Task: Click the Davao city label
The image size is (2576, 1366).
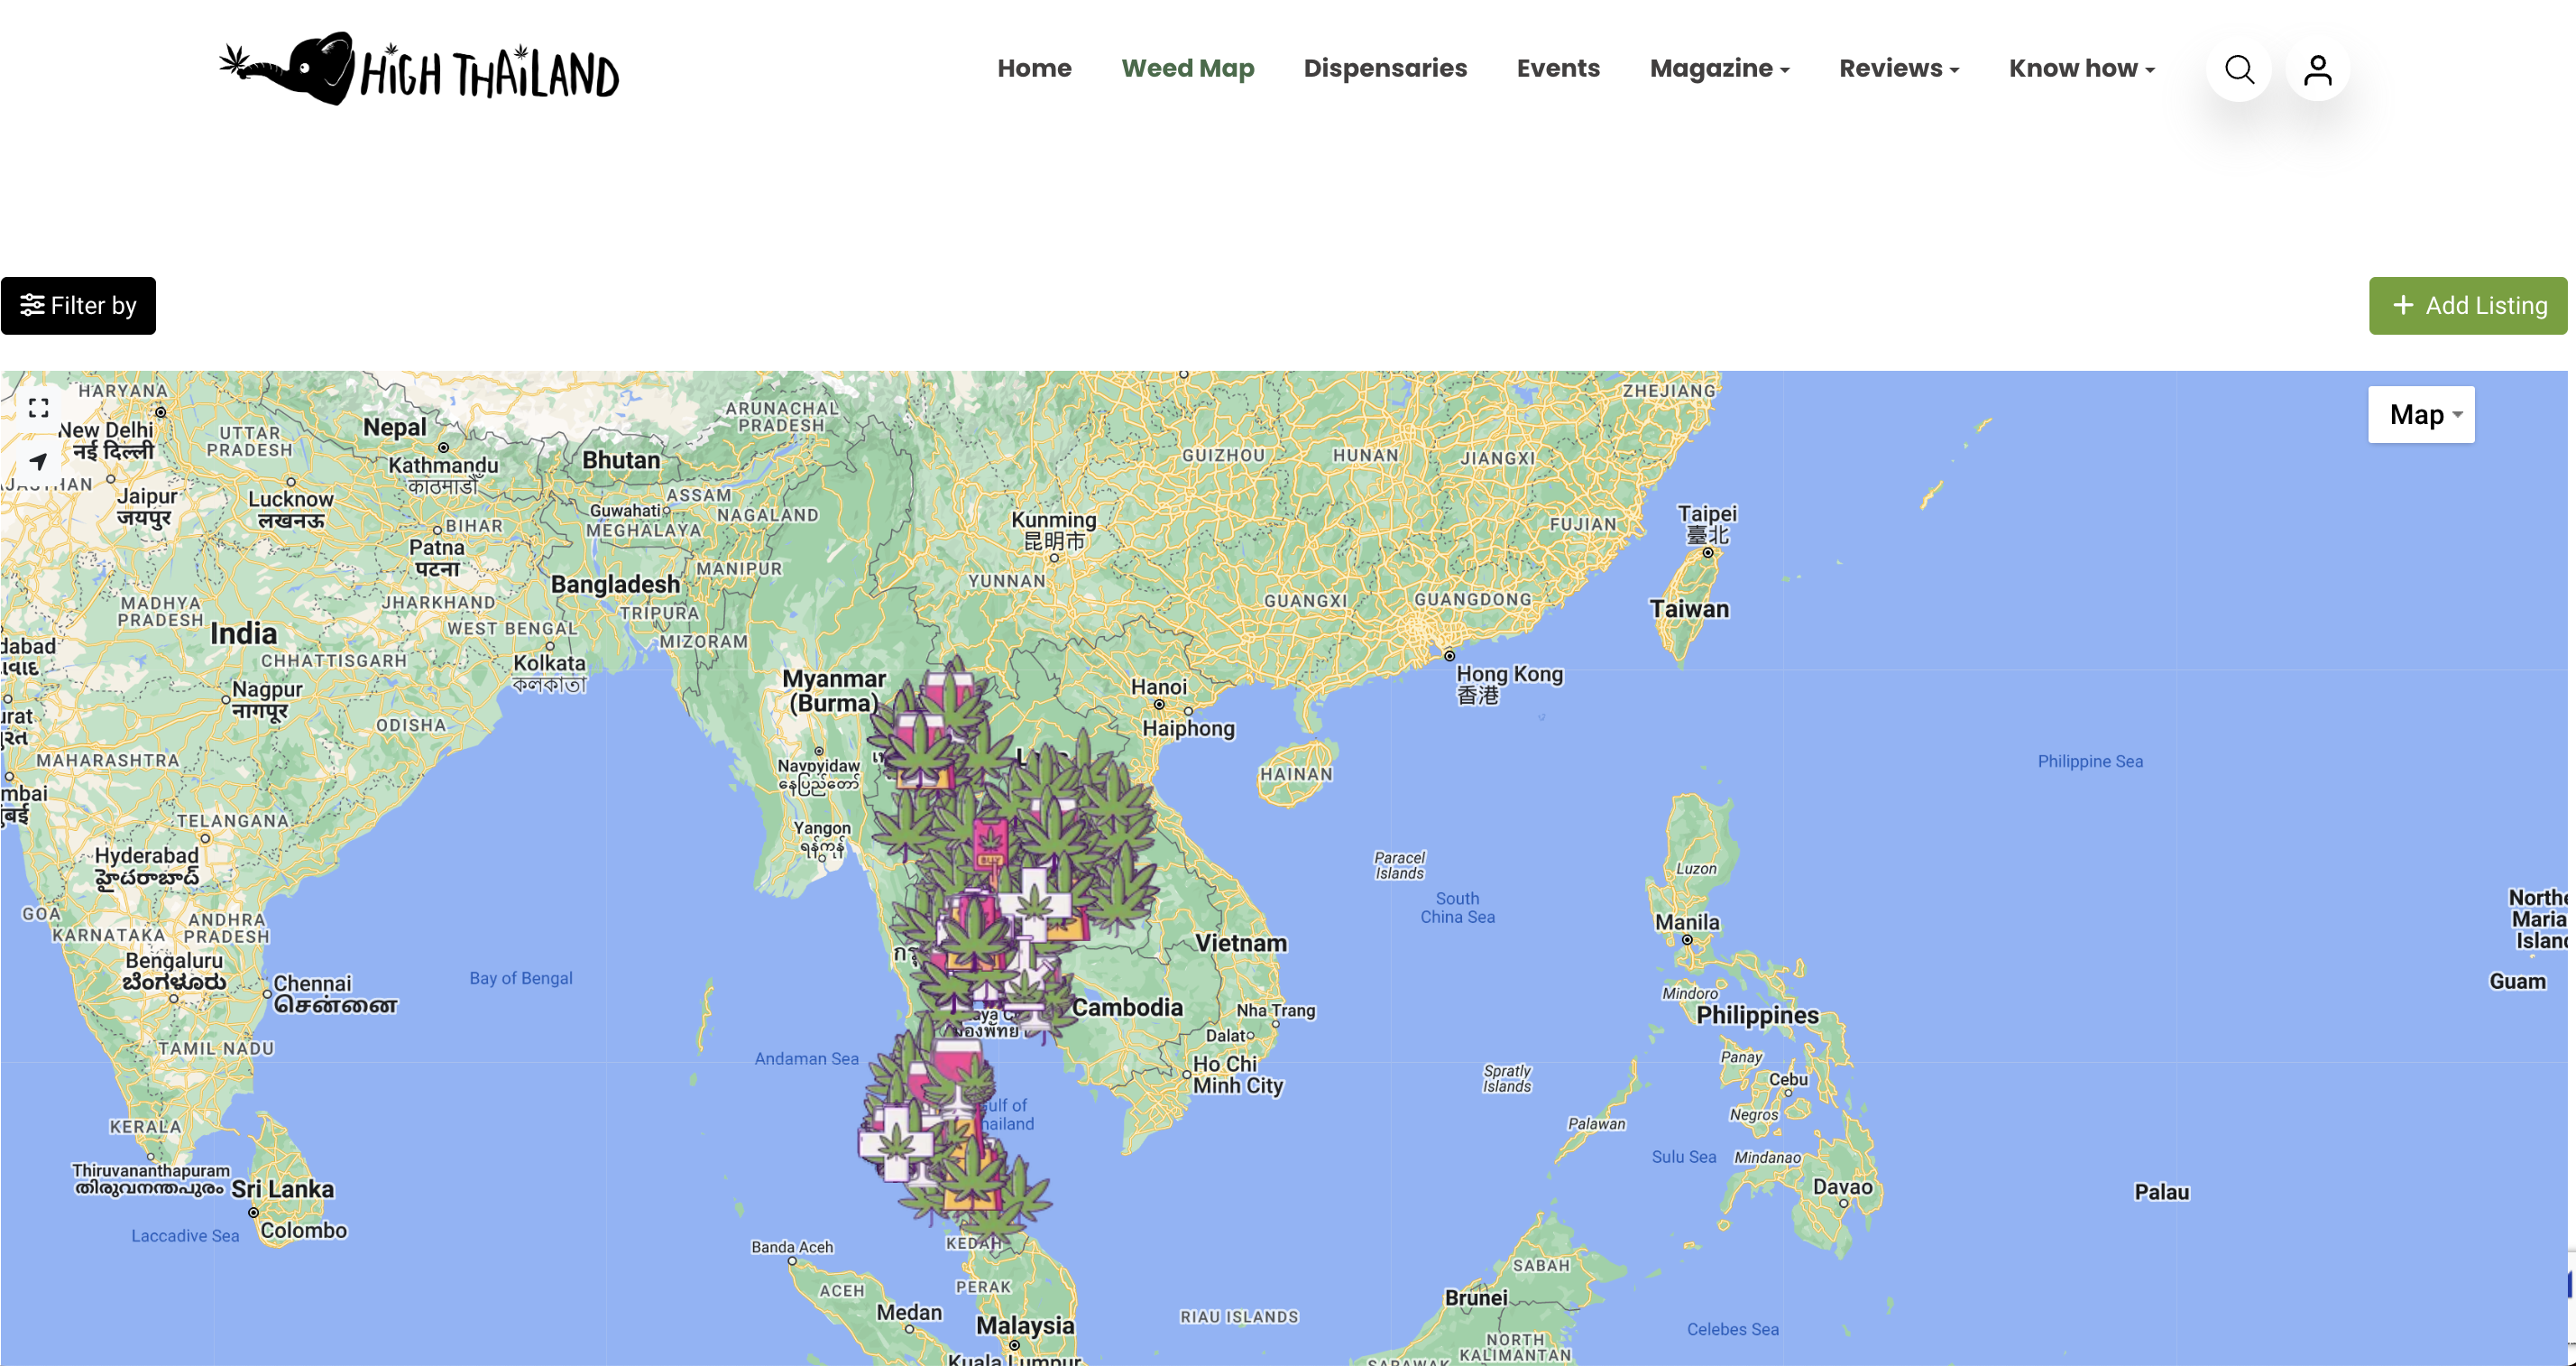Action: pos(1842,1187)
